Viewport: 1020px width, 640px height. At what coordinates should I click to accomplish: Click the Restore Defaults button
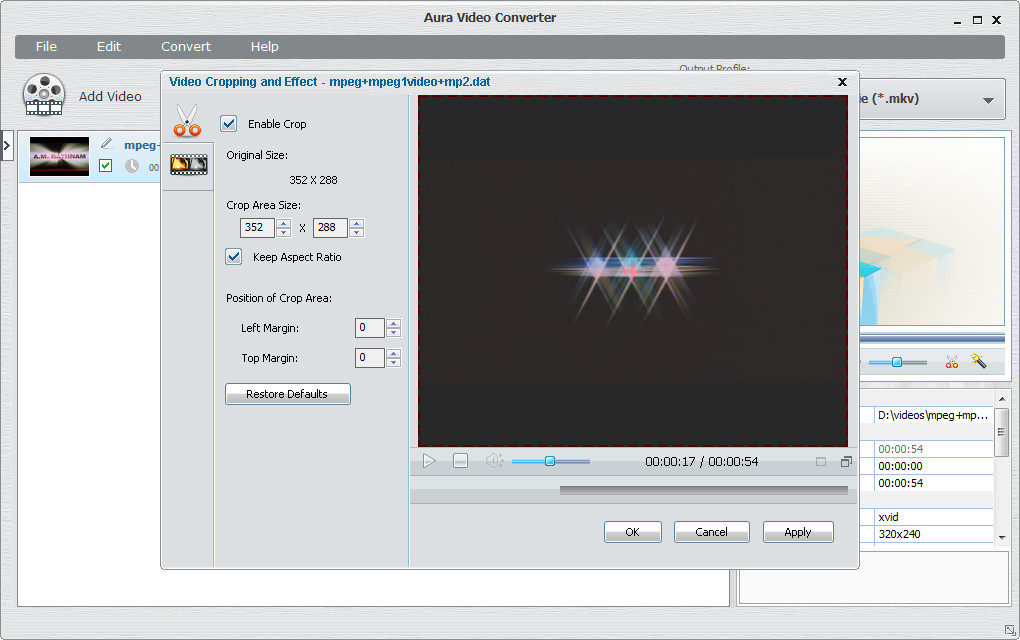click(x=287, y=394)
